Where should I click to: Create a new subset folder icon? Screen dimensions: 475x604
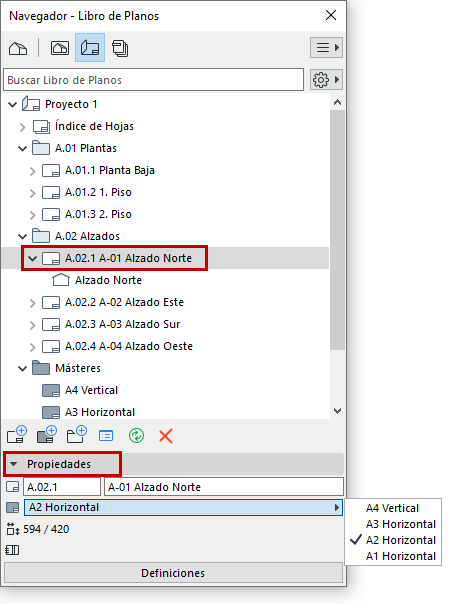pos(77,435)
